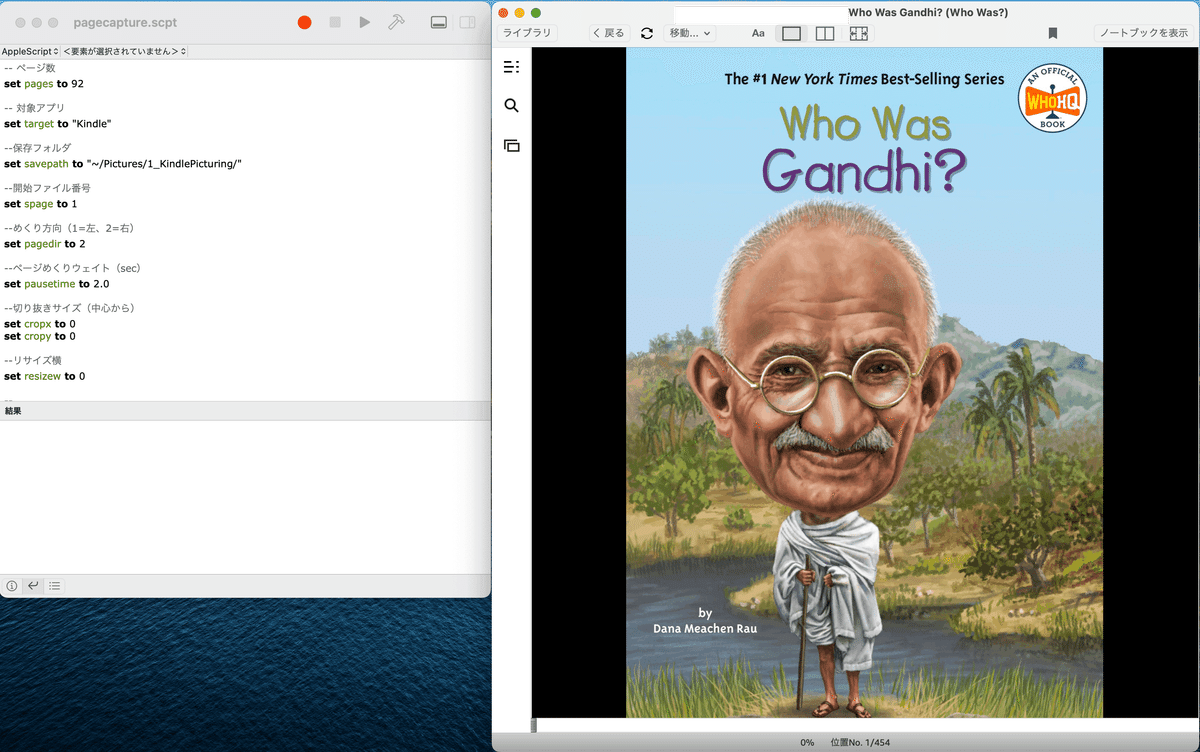Select the fit-width view icon in Kindle
This screenshot has height=752, width=1200.
(858, 33)
